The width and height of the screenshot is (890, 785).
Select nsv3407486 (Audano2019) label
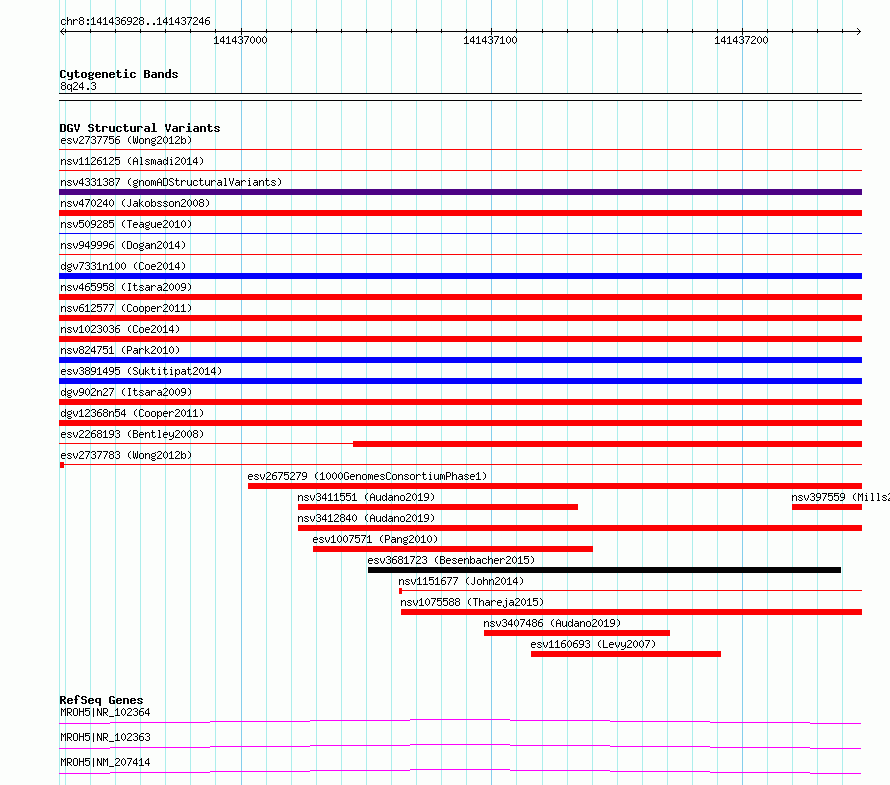click(x=552, y=623)
